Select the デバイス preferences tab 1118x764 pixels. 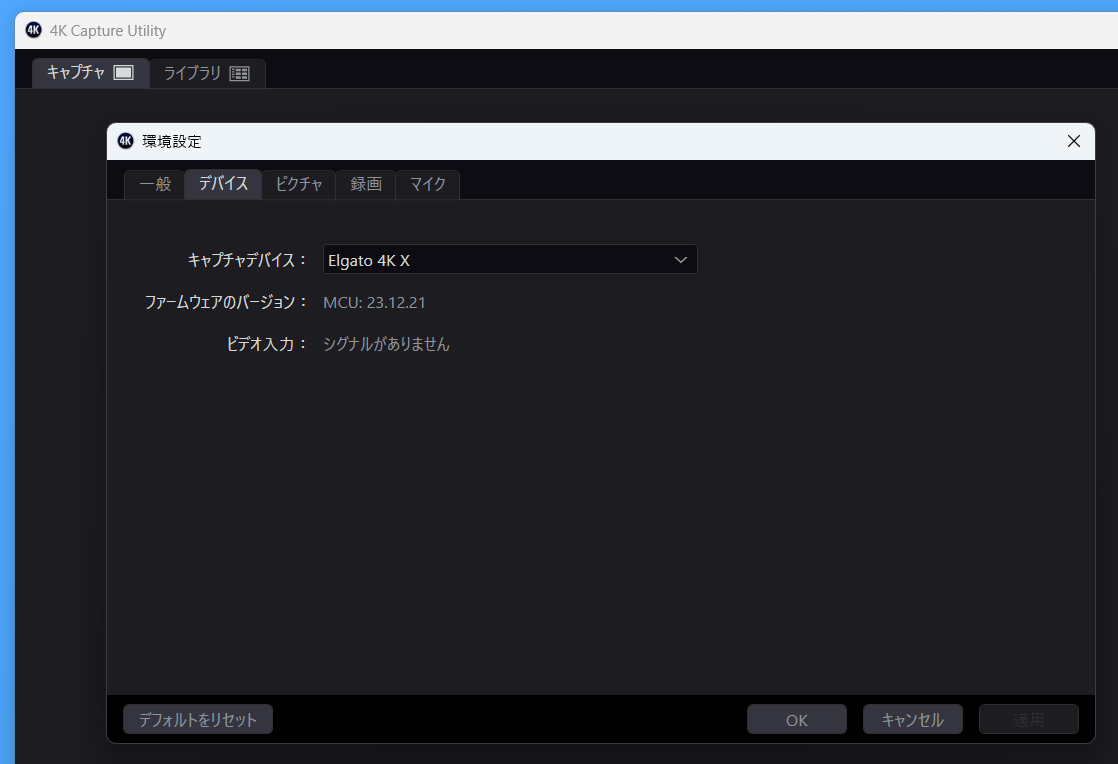223,184
